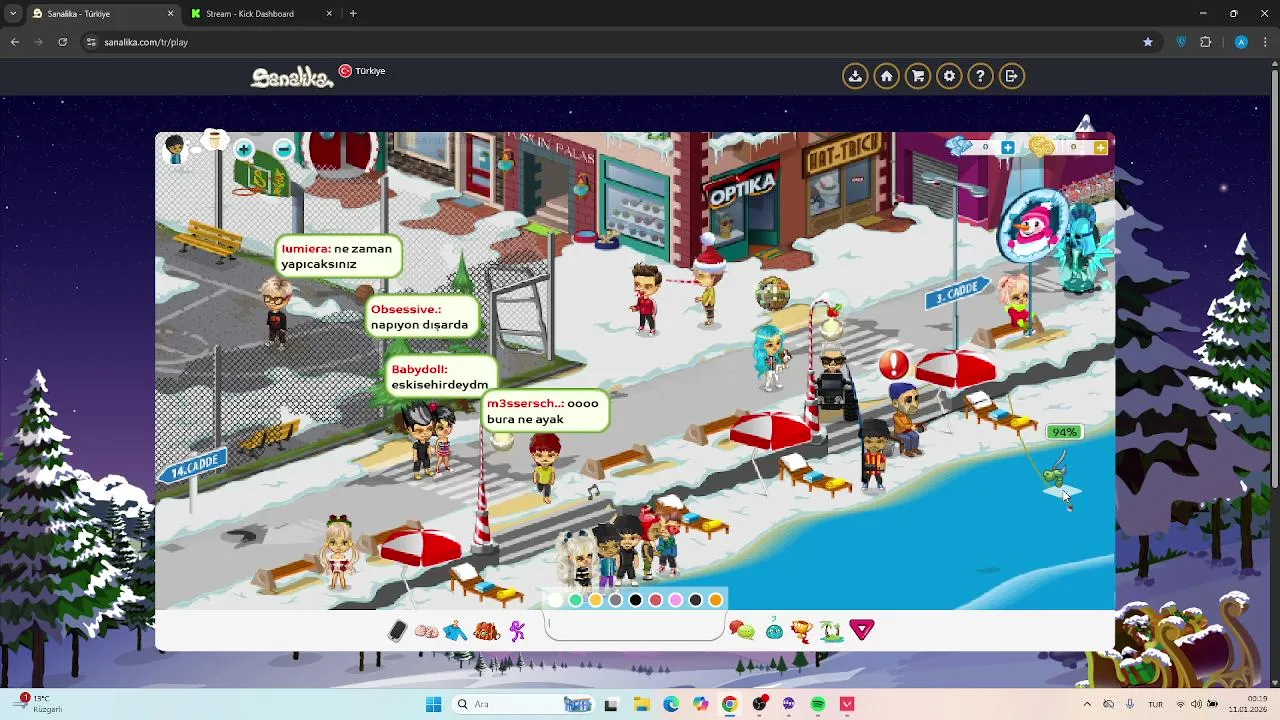Open the chat bubbles icon
Viewport: 1280px width, 720px height.
click(742, 630)
